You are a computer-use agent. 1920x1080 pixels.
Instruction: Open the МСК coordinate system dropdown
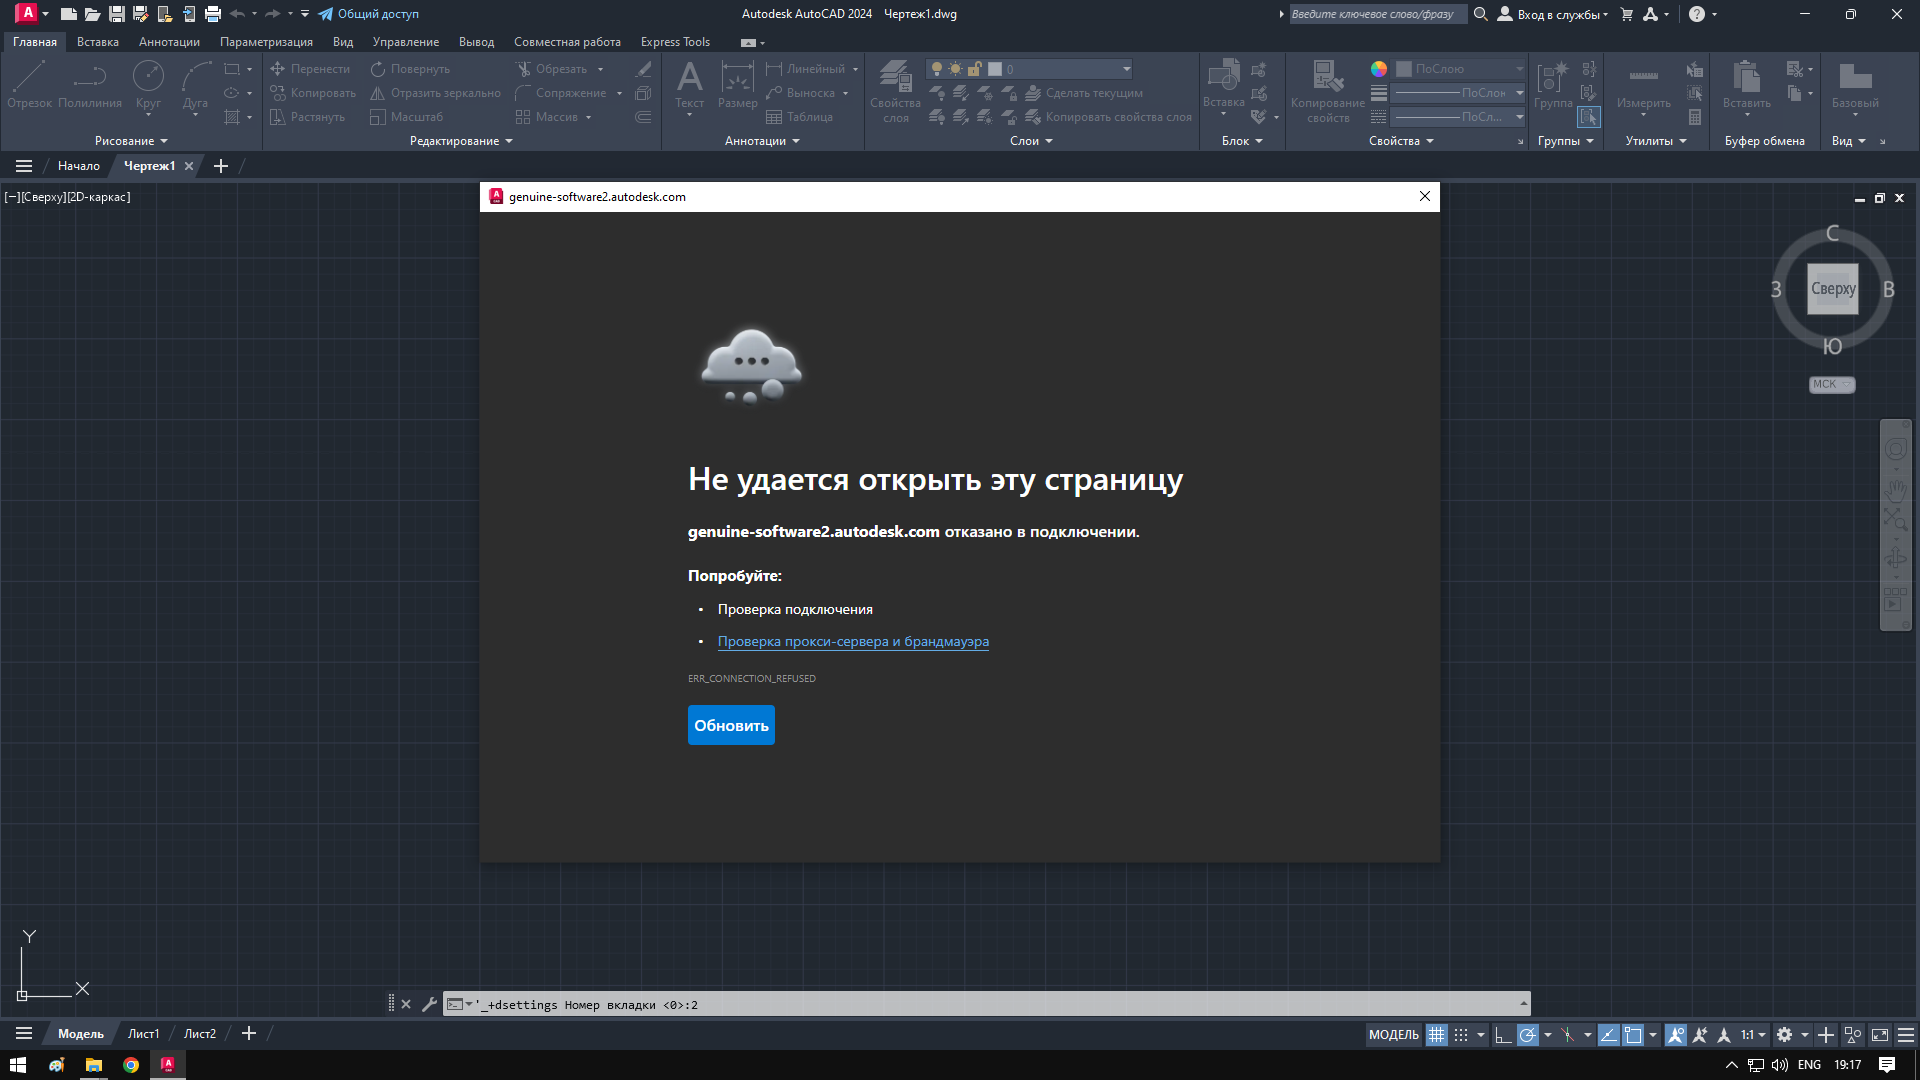pos(1832,384)
